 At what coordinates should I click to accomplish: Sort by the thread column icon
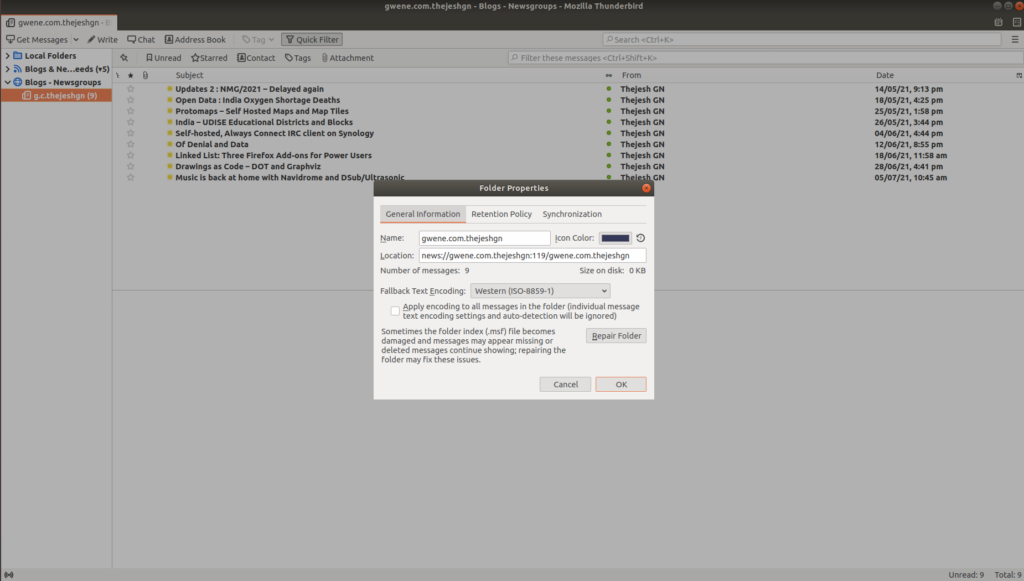click(x=118, y=75)
